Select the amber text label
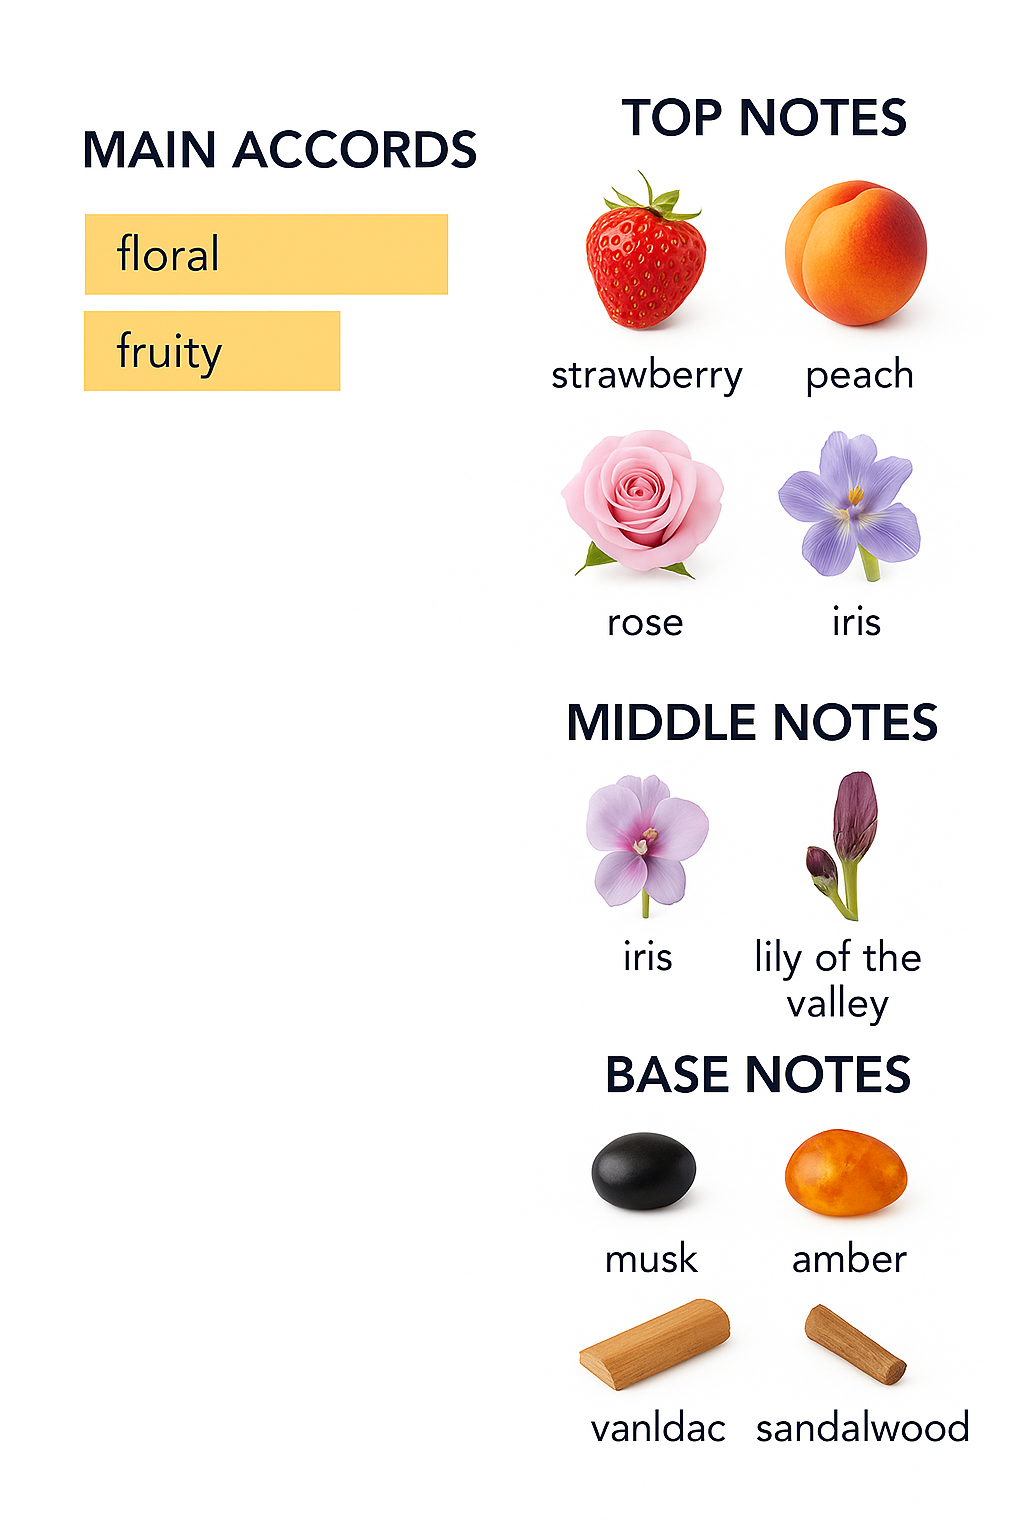1024x1536 pixels. tap(849, 1258)
